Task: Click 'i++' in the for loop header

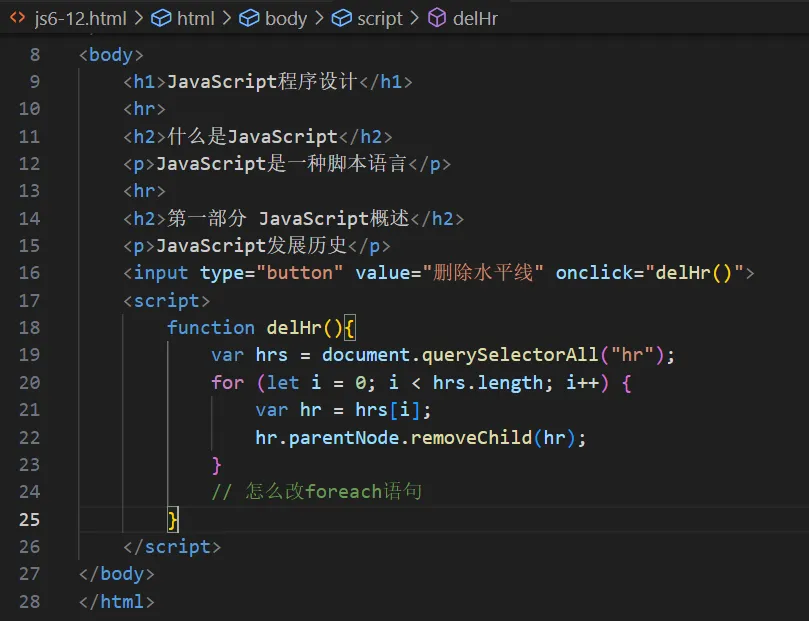Action: [x=582, y=383]
